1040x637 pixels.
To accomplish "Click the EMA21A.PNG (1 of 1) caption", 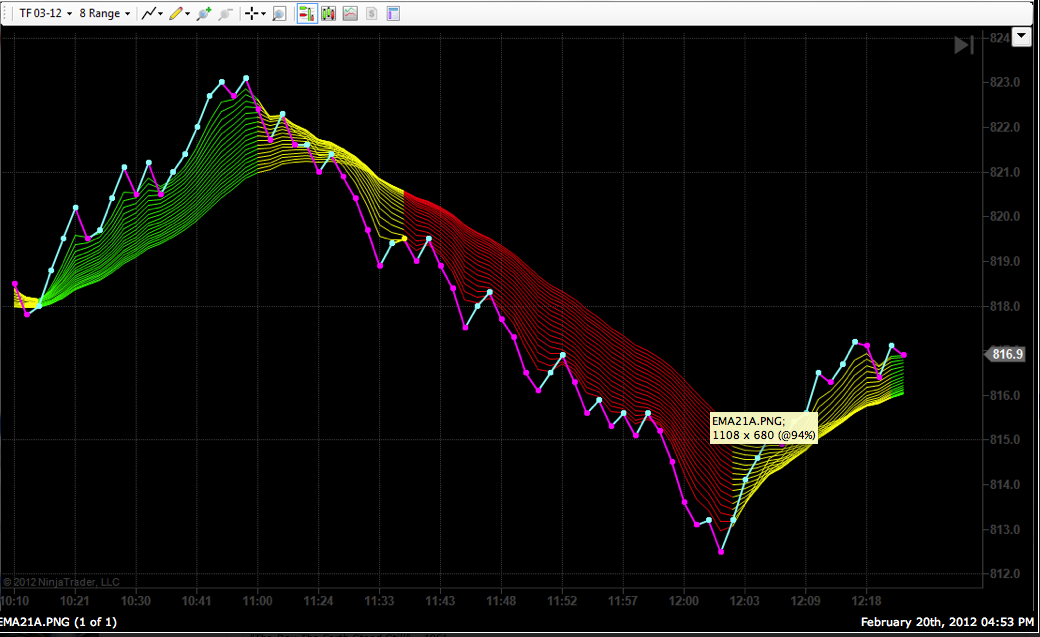I will pos(58,622).
